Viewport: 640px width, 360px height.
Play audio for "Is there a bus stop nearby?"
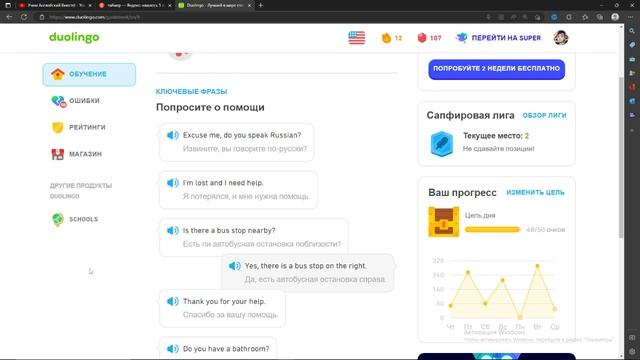[173, 231]
